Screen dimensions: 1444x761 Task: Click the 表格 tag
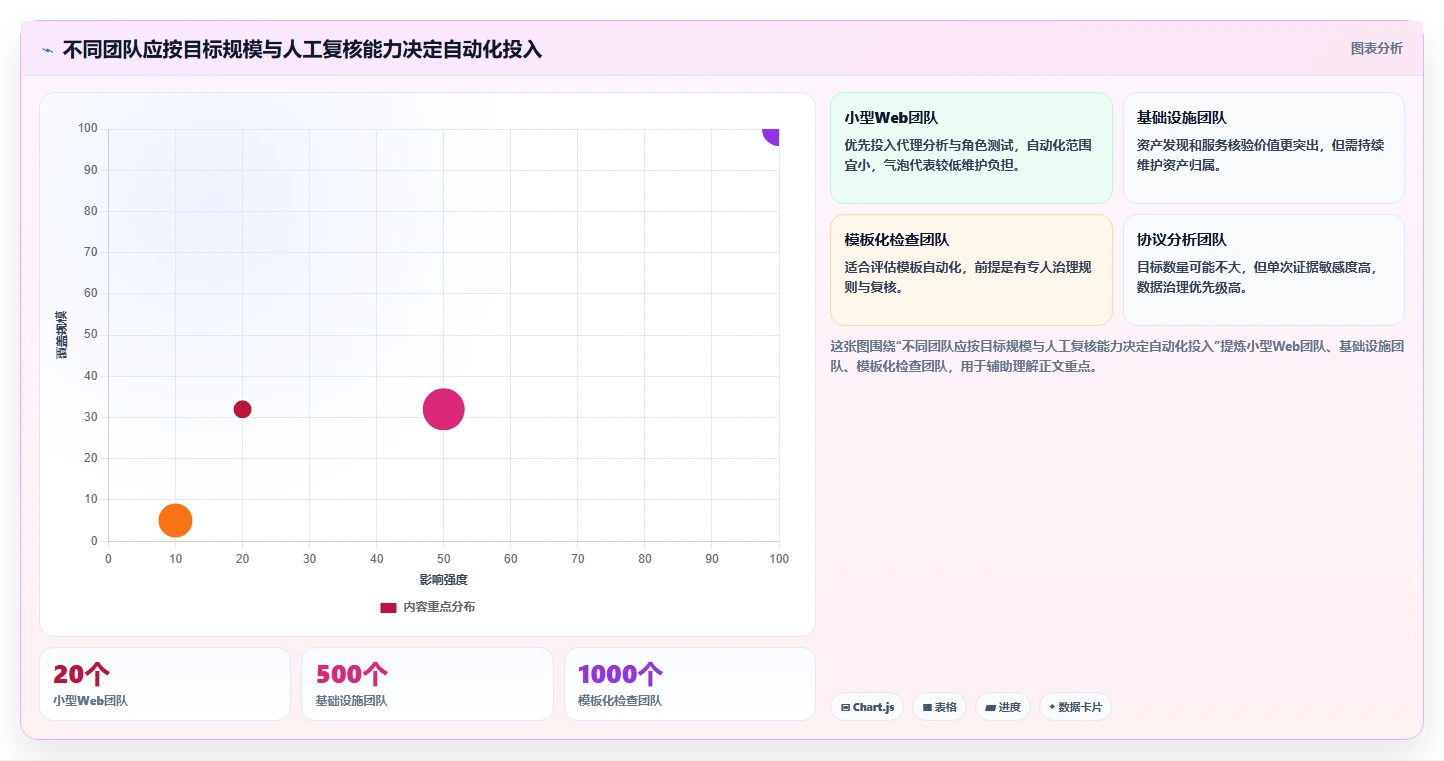point(939,707)
